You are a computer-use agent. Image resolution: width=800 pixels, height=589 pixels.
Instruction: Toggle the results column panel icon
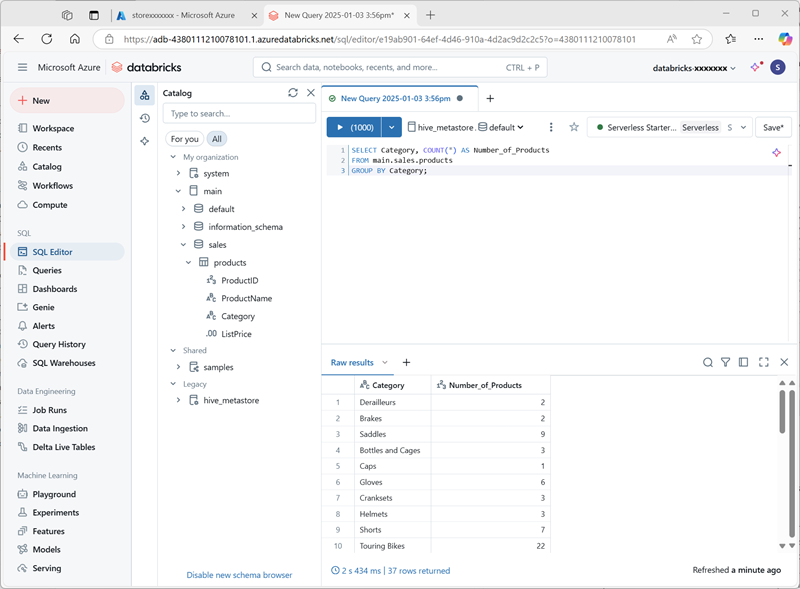pos(743,362)
